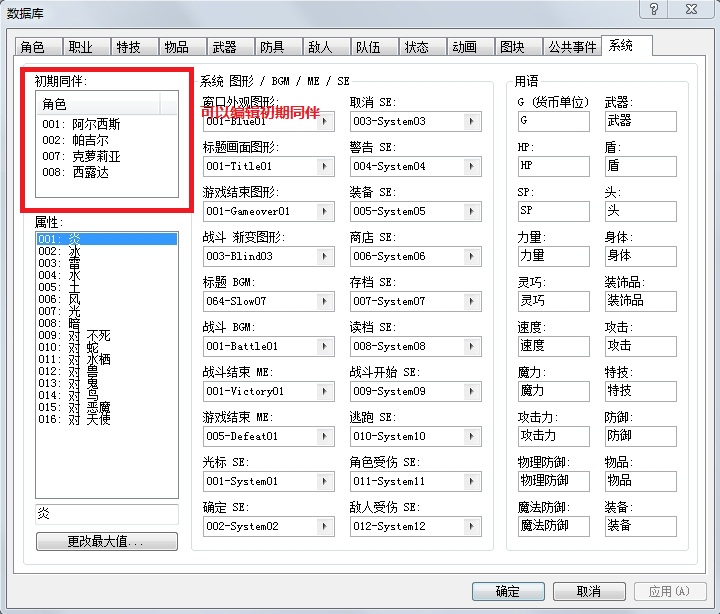Select attribute 002: 冰
This screenshot has width=720, height=614.
click(107, 251)
